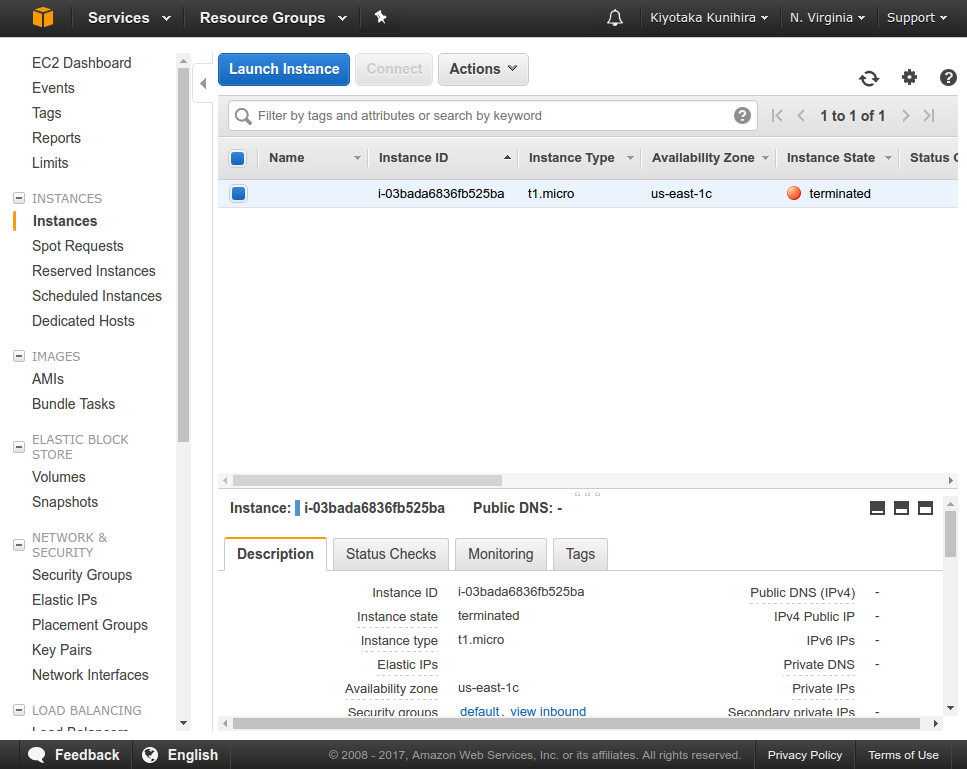Toggle the select-all instances checkbox

(x=237, y=158)
